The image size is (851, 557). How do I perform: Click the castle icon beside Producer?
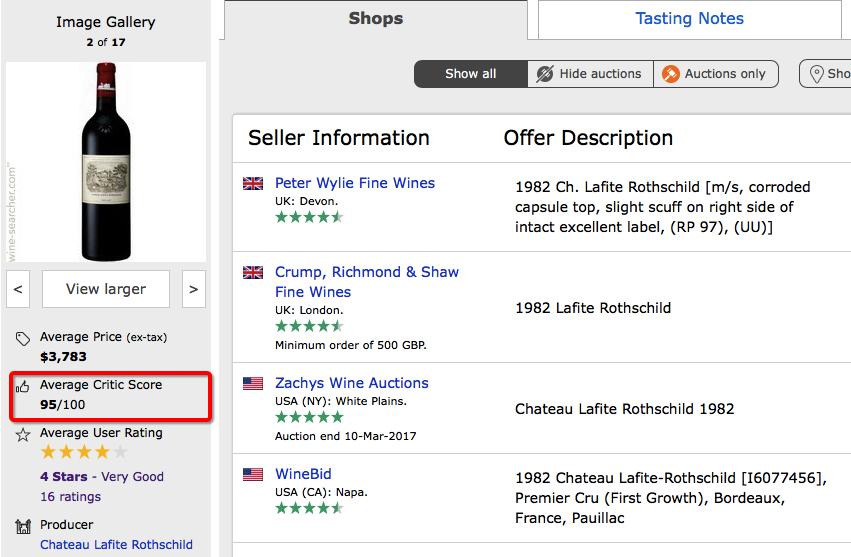23,526
